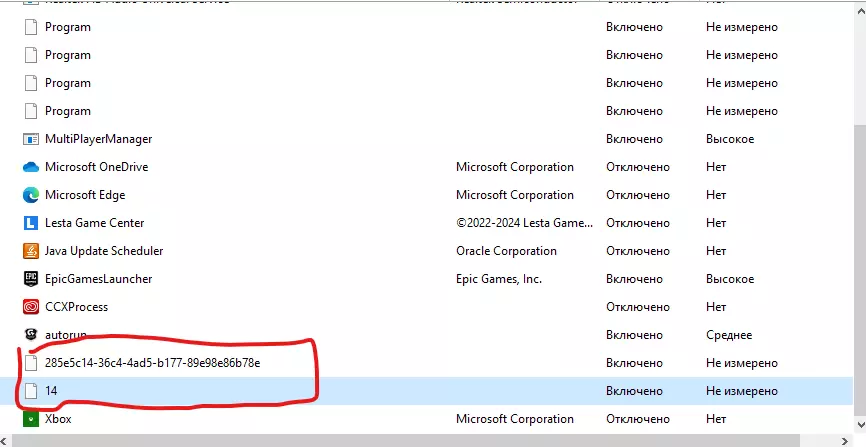Select the Lesta Game Center entry name
866x447 pixels.
pyautogui.click(x=94, y=223)
